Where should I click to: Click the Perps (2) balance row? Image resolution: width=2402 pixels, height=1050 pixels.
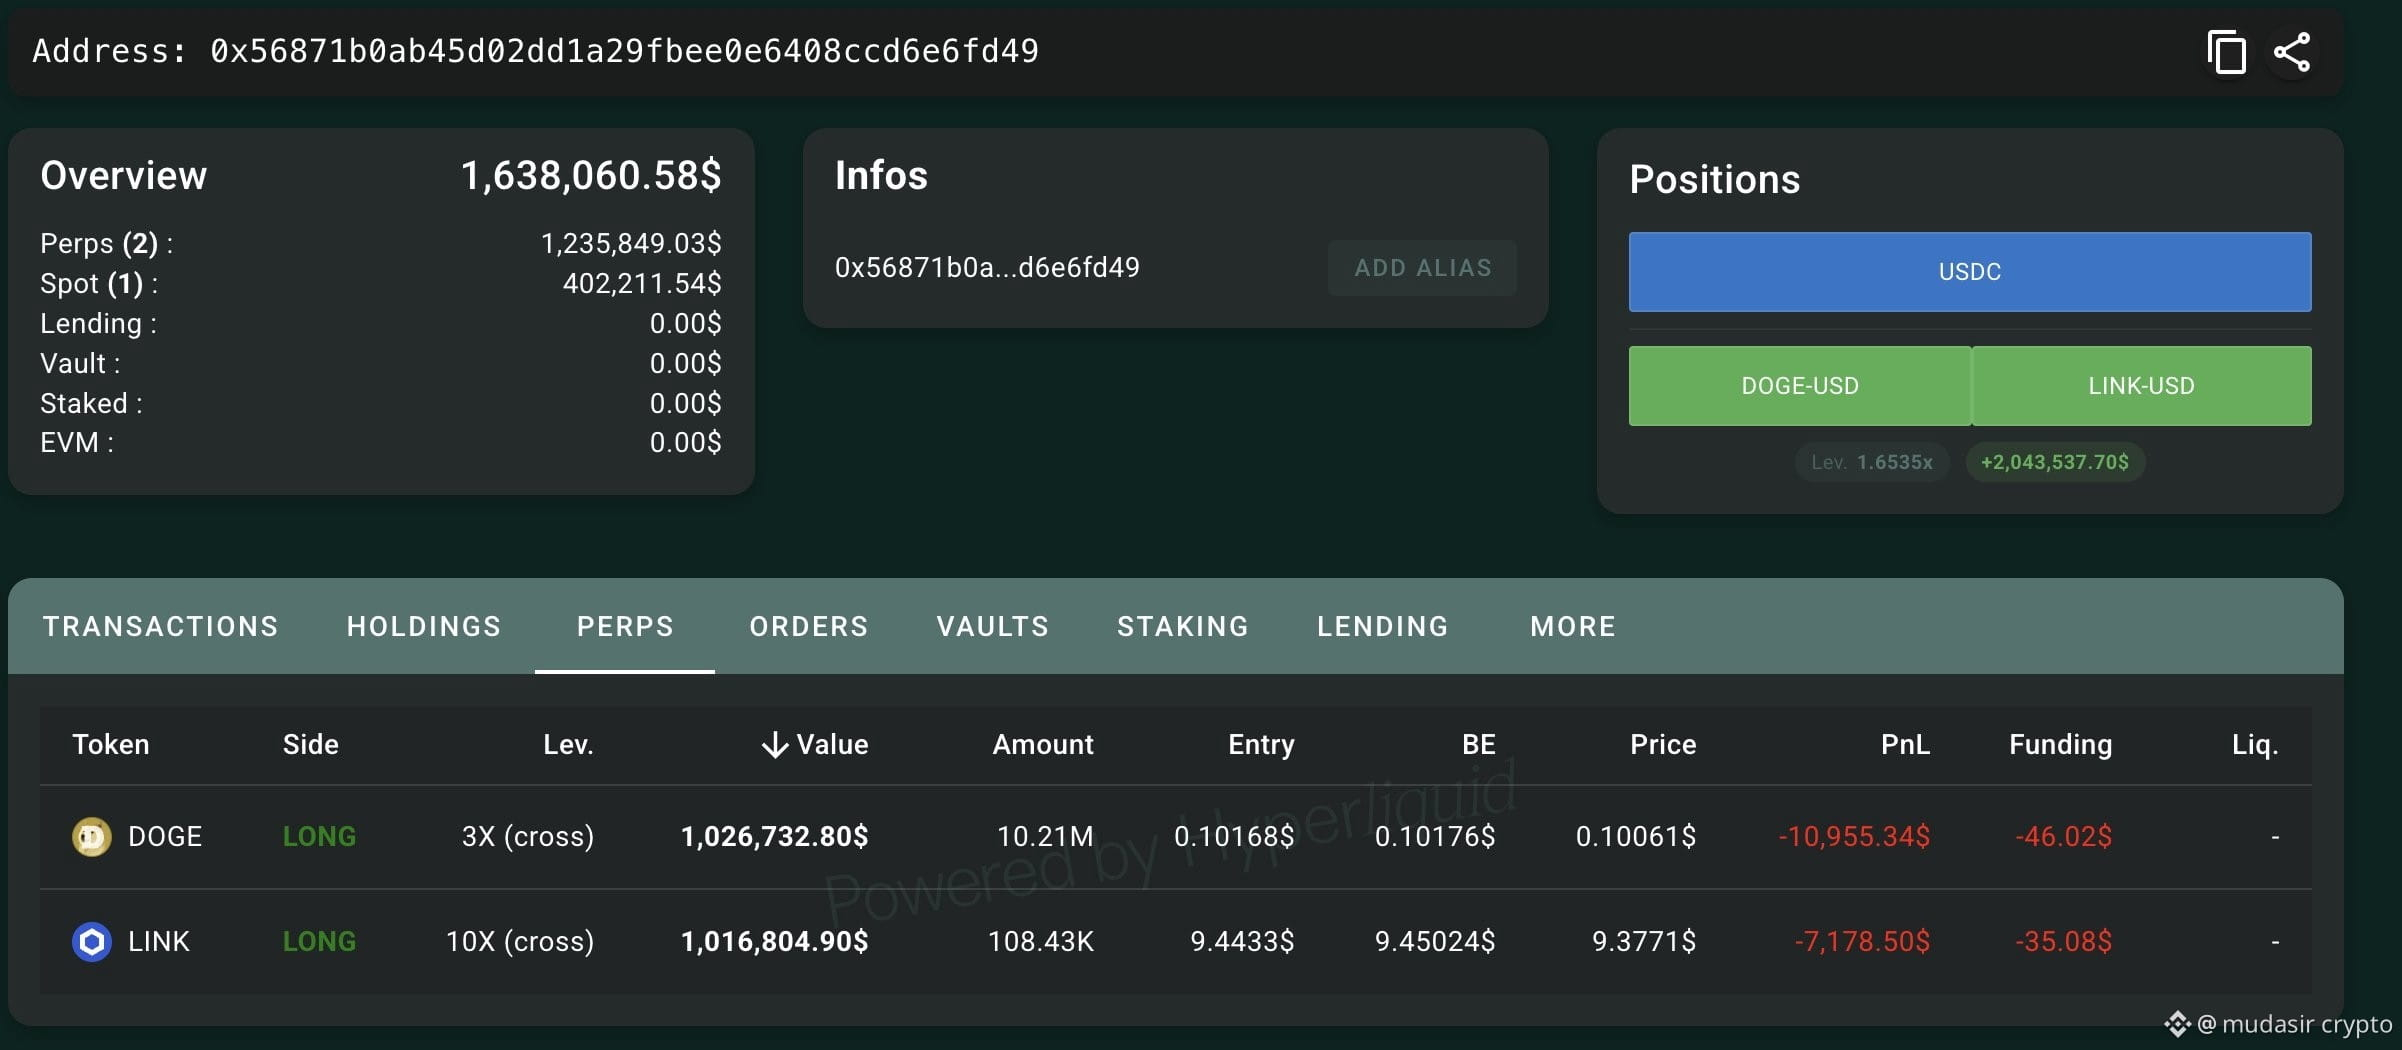(381, 244)
